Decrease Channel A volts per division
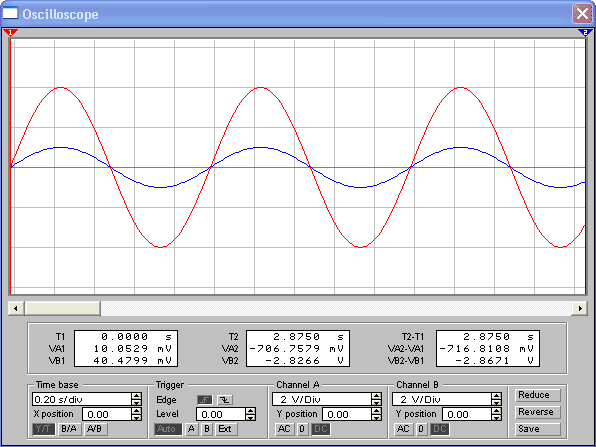This screenshot has width=596, height=447. 376,402
